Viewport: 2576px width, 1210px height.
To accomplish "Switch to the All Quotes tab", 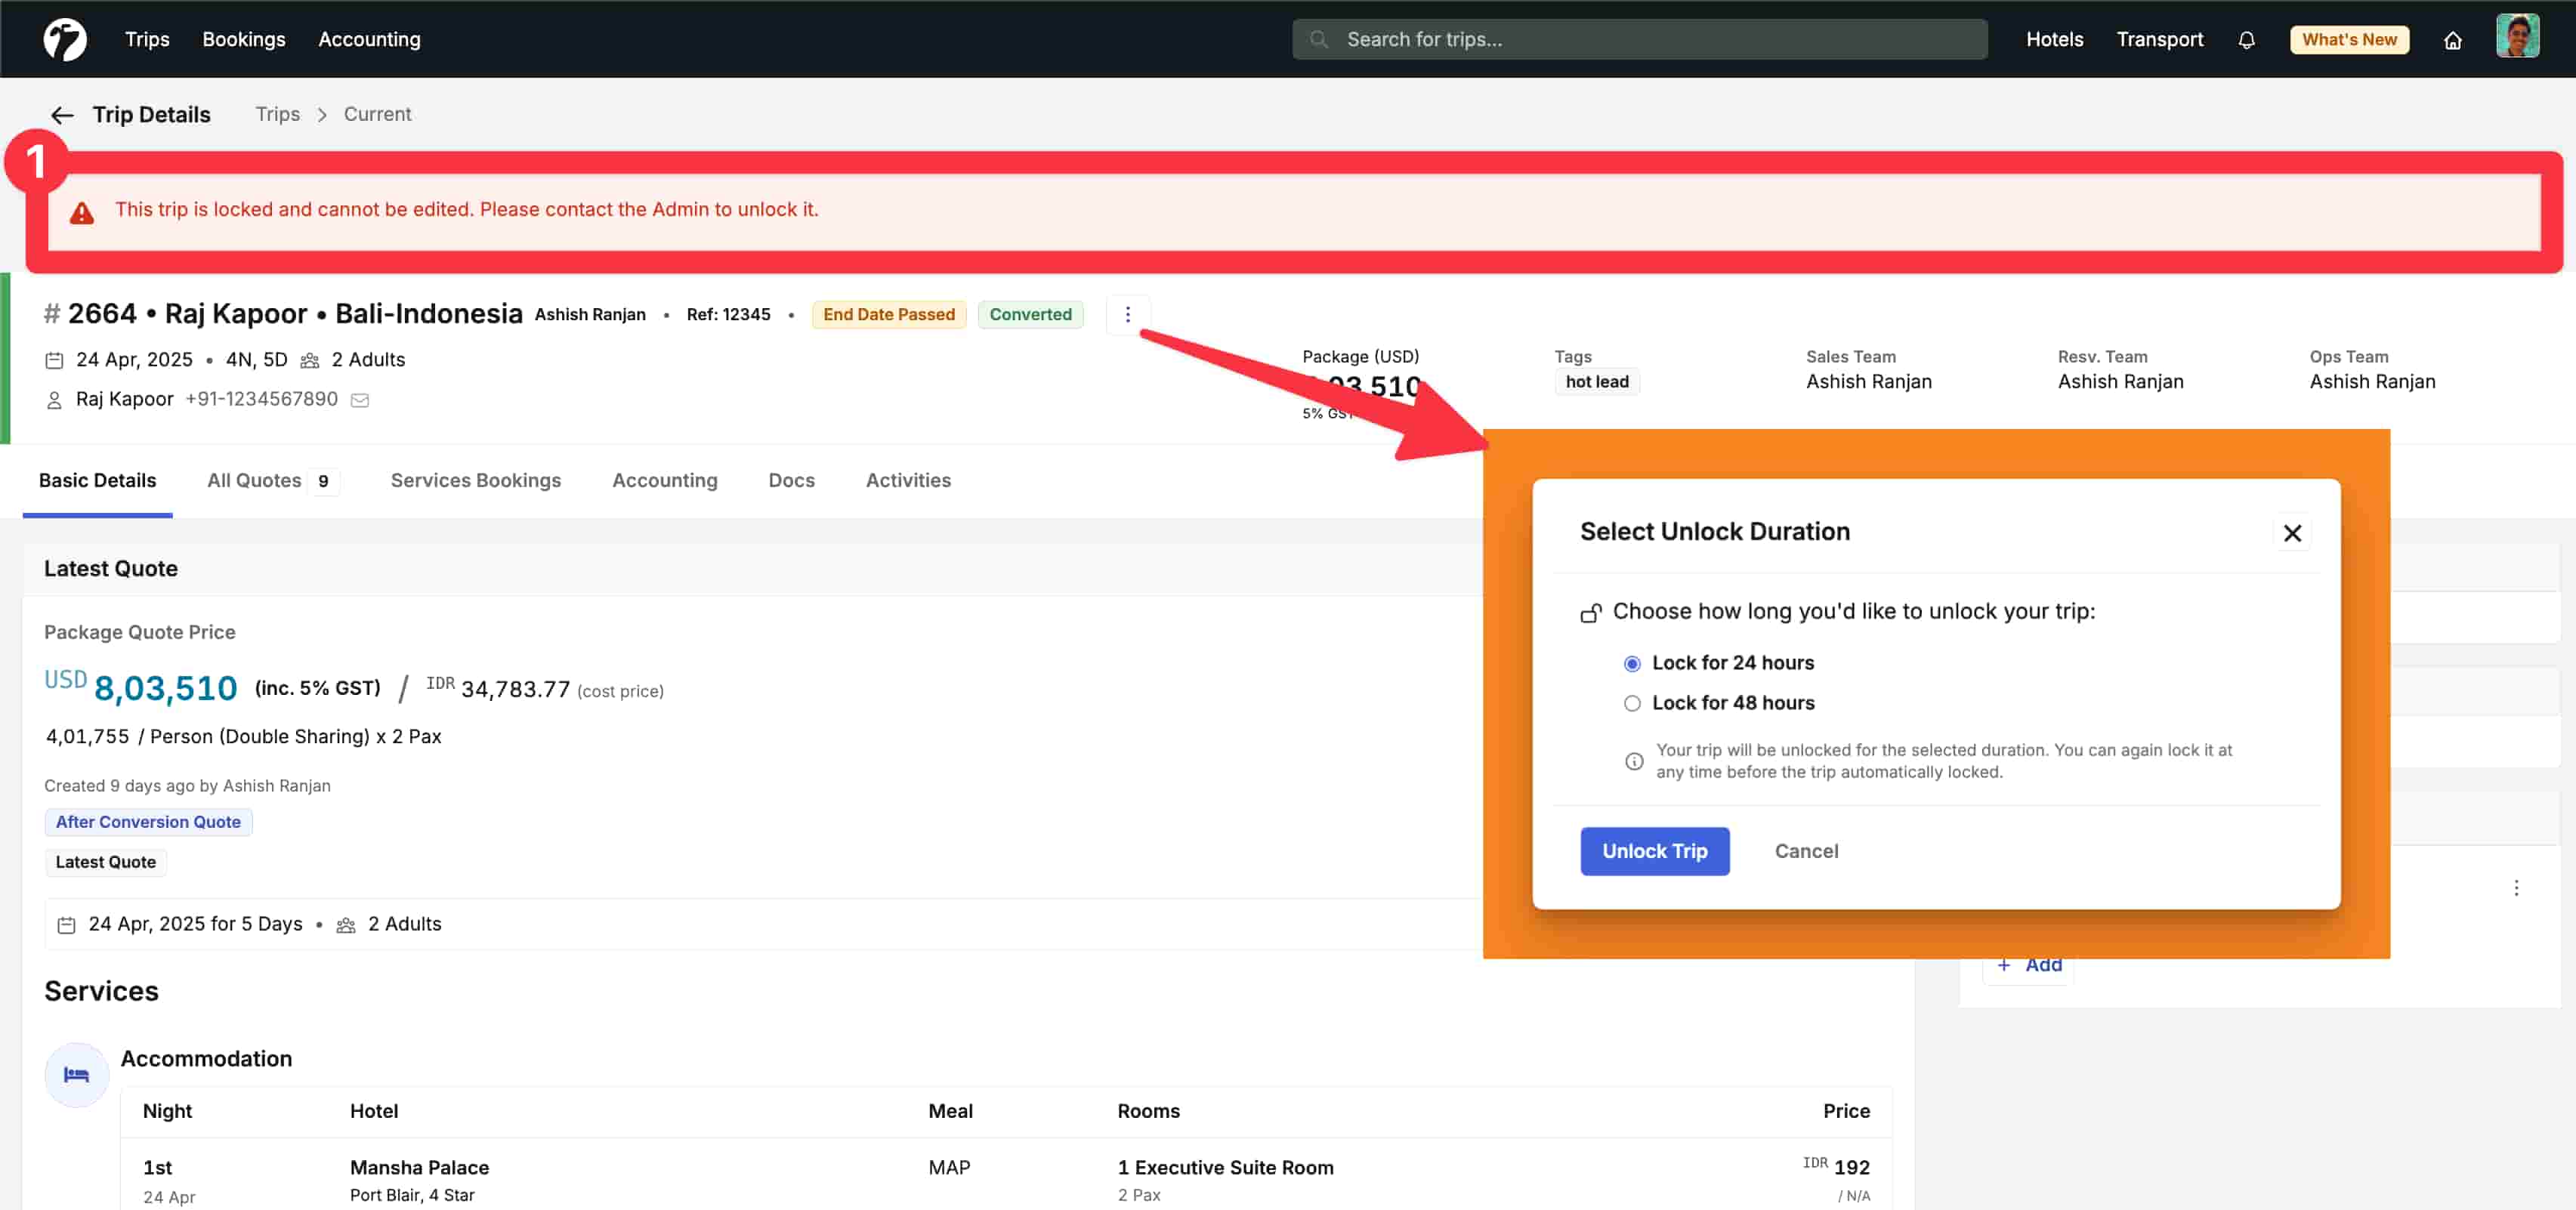I will point(254,480).
